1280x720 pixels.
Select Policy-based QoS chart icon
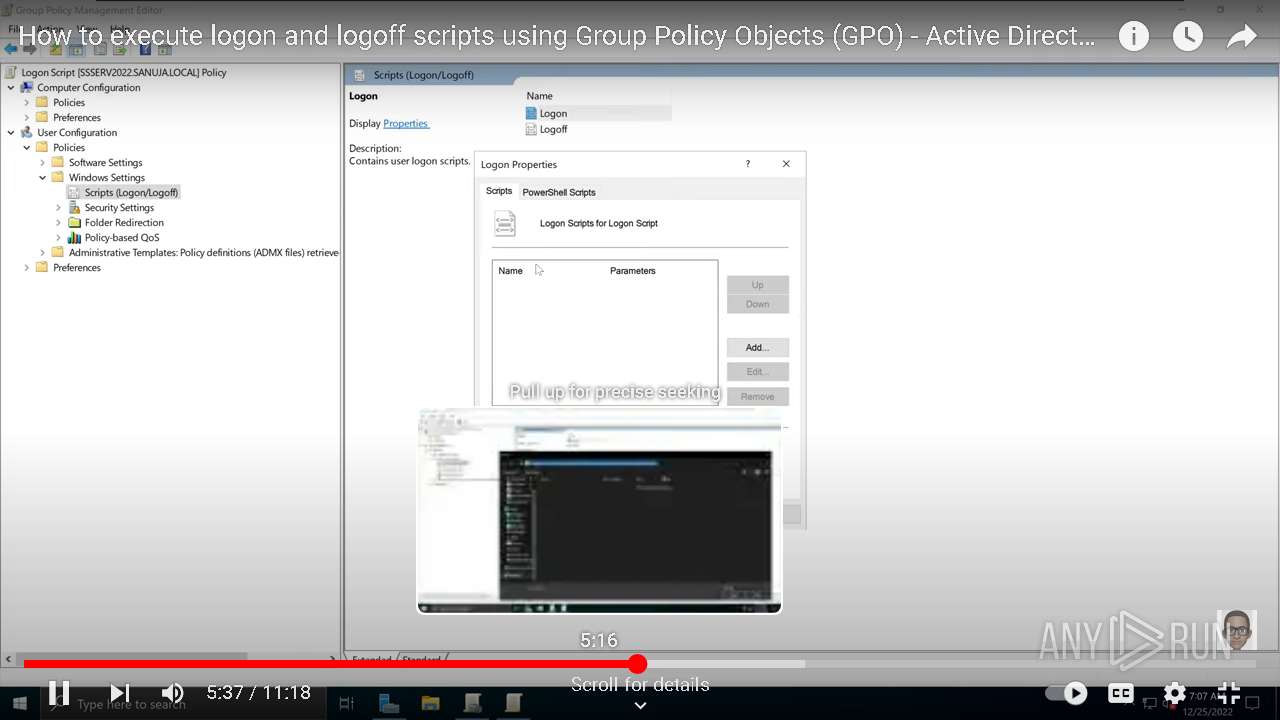click(x=75, y=237)
